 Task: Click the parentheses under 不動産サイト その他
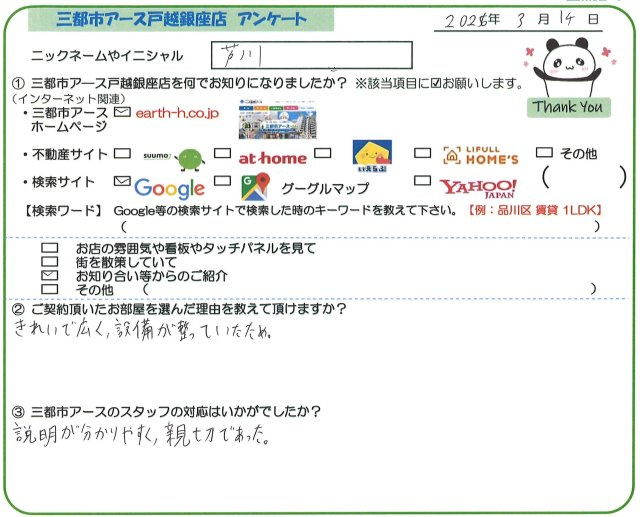tap(584, 178)
